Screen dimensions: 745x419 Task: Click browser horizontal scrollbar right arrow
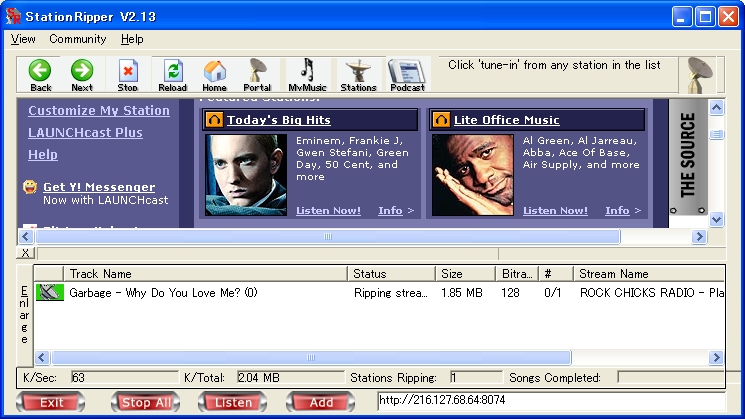(x=699, y=237)
